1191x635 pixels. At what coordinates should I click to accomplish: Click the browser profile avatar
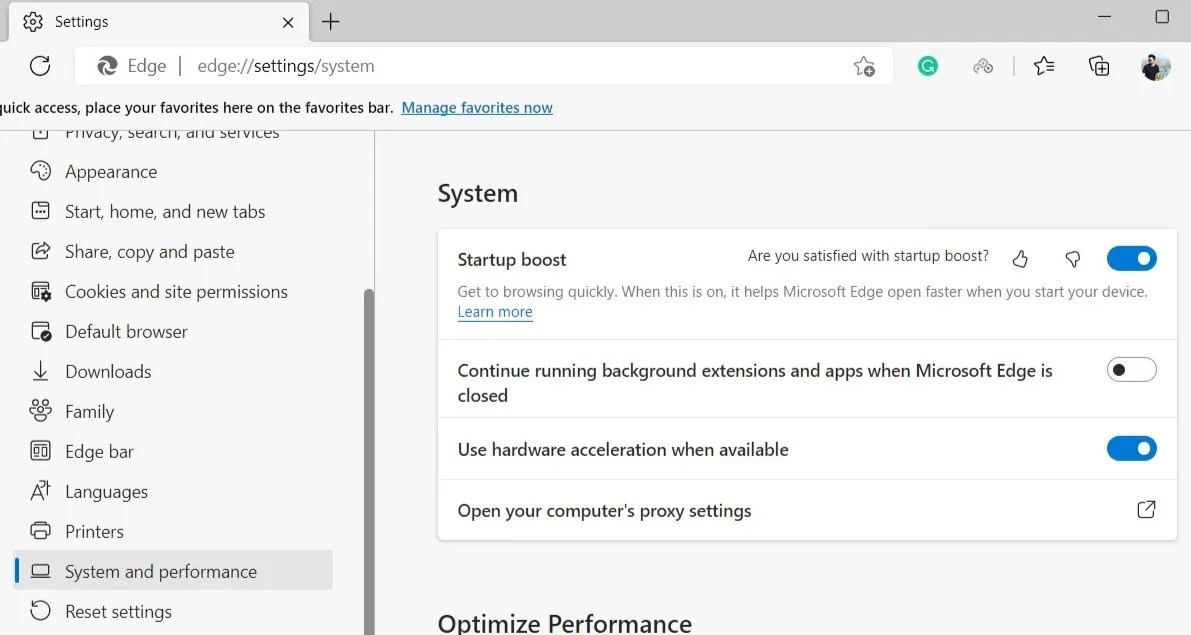[x=1155, y=65]
